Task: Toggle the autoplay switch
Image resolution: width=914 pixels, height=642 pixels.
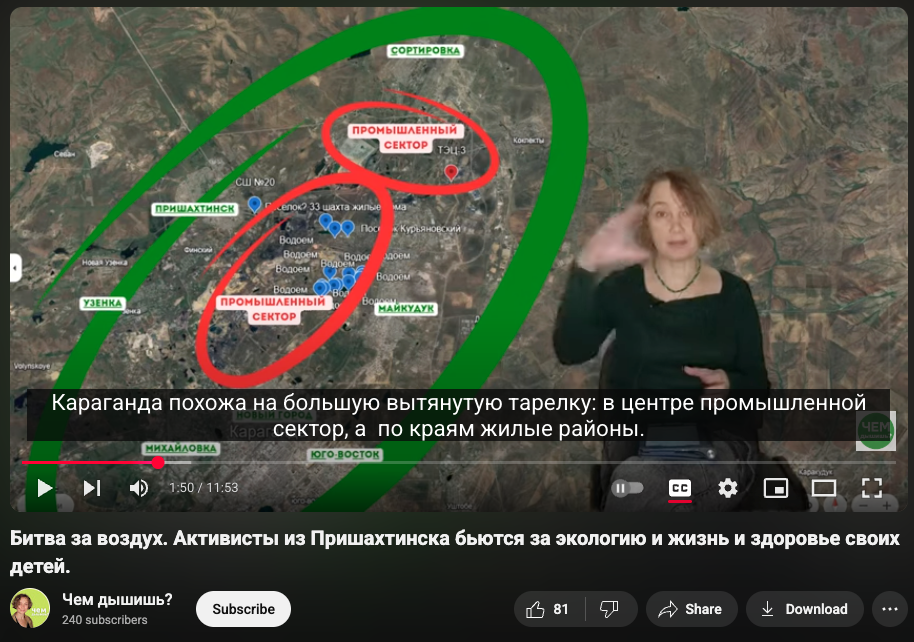Action: pos(627,487)
